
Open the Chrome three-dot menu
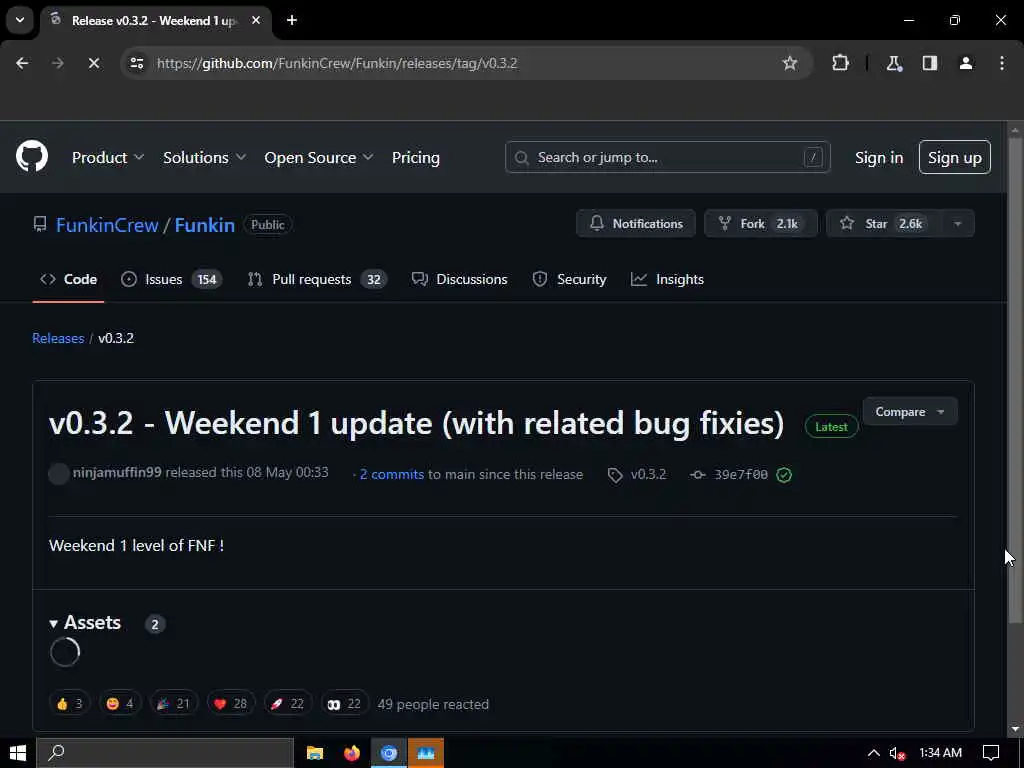pos(1002,63)
